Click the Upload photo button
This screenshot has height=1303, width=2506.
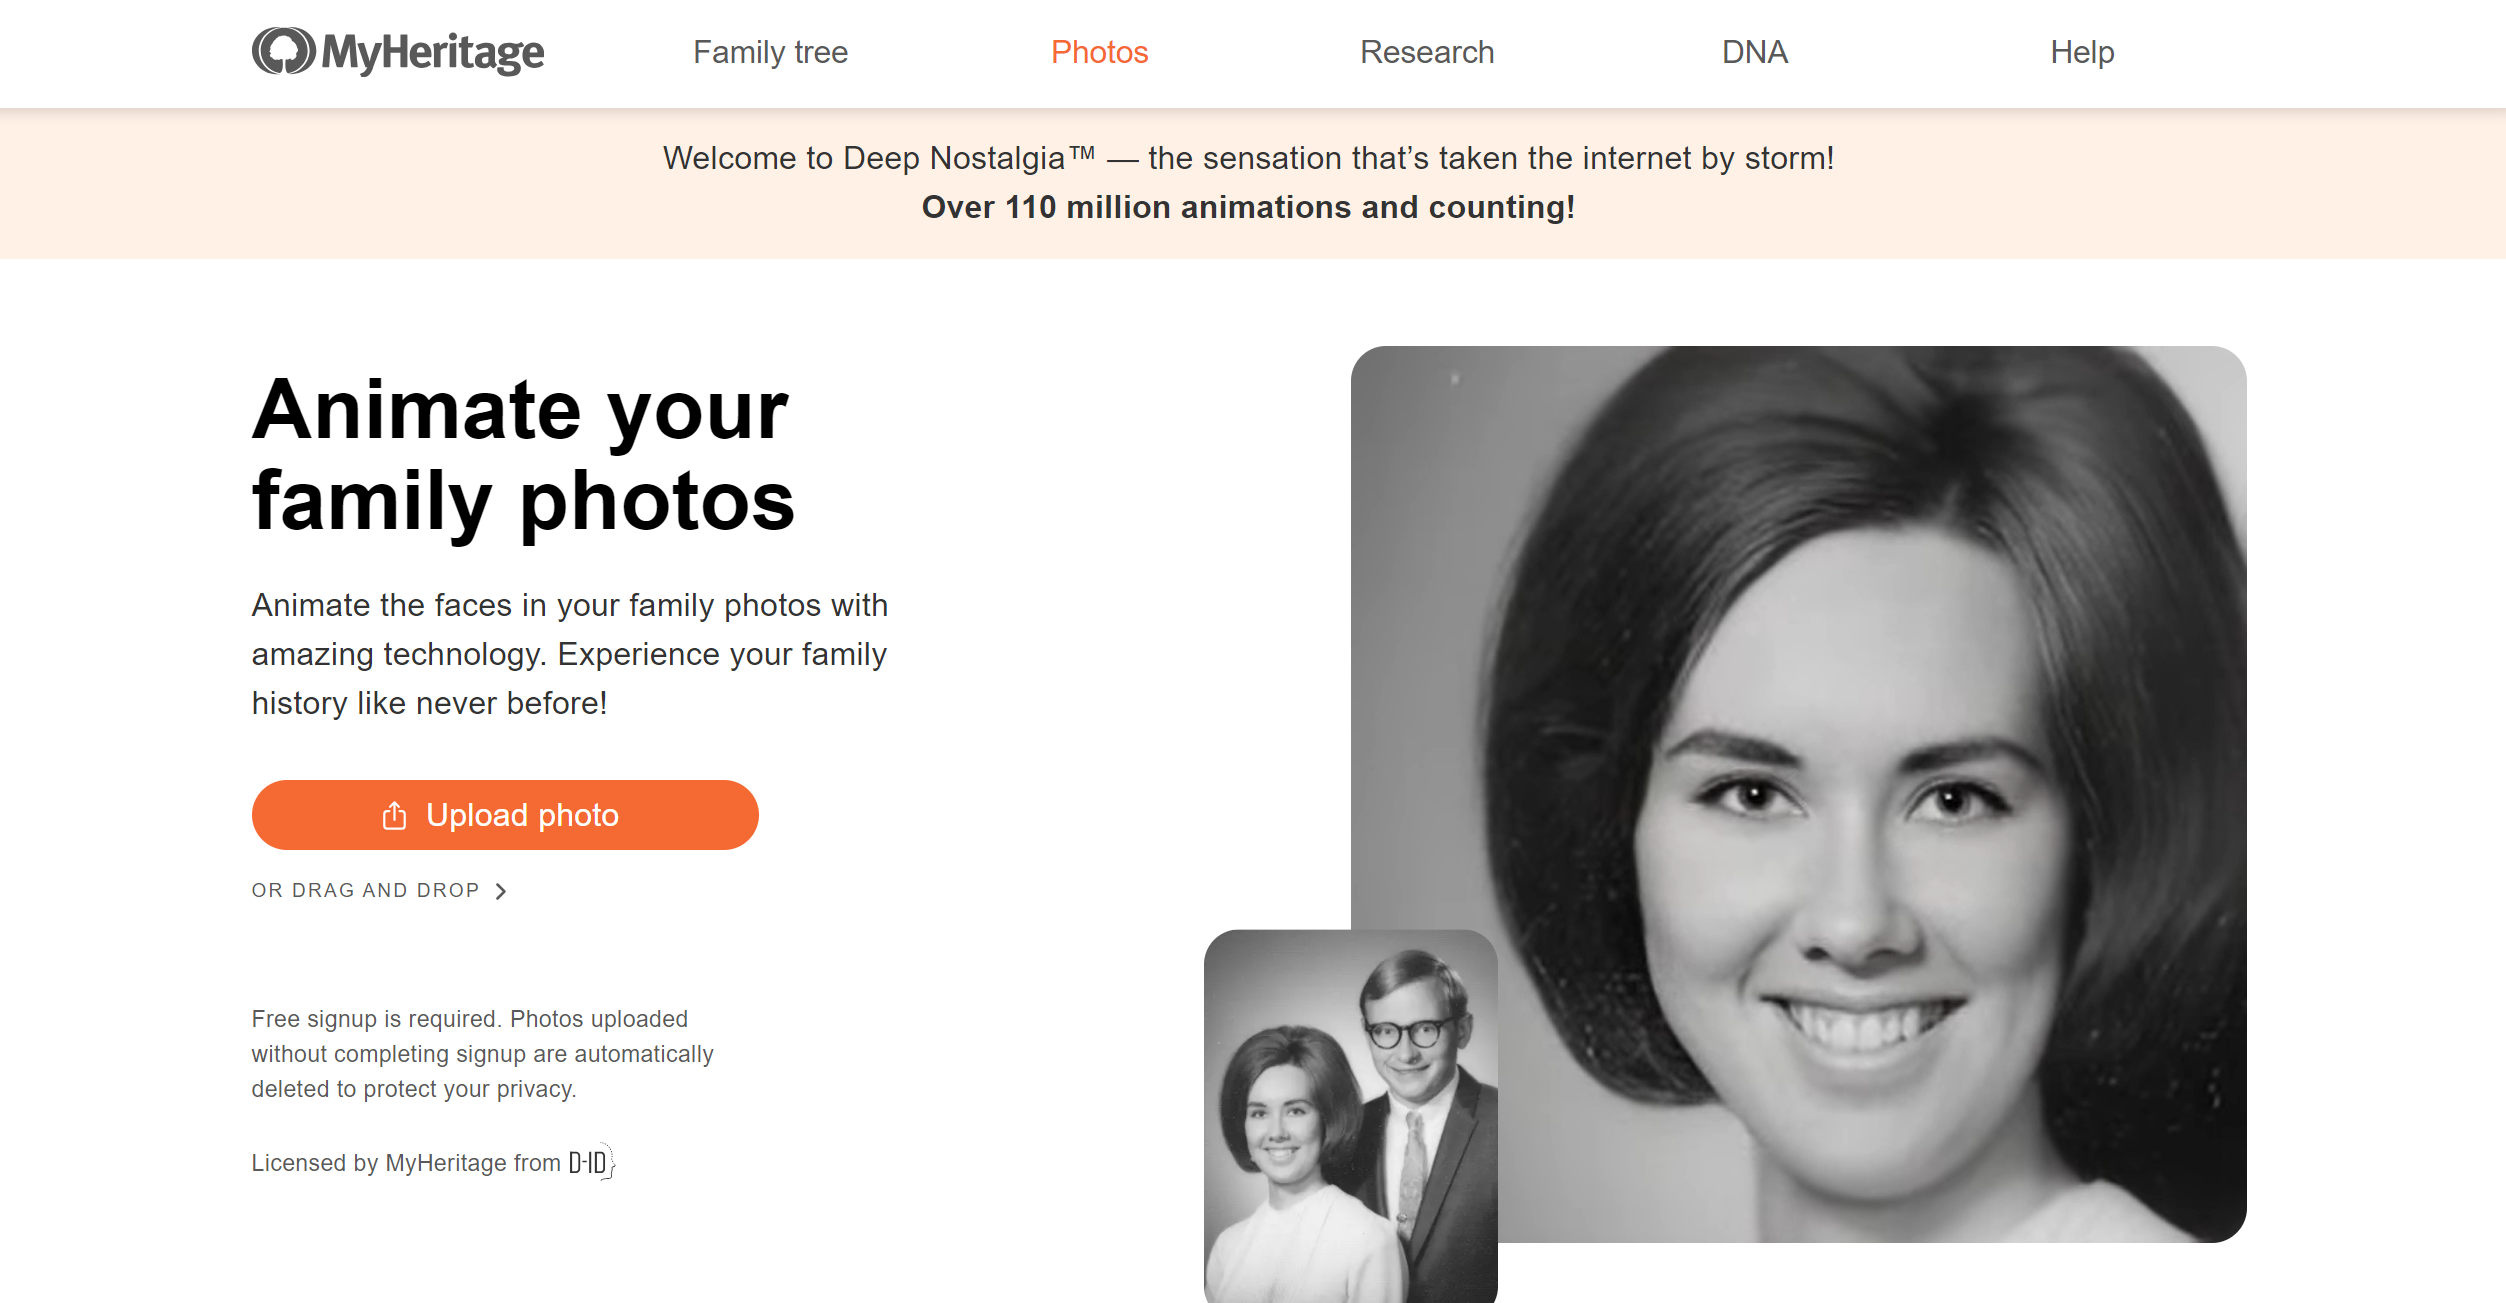pos(505,814)
